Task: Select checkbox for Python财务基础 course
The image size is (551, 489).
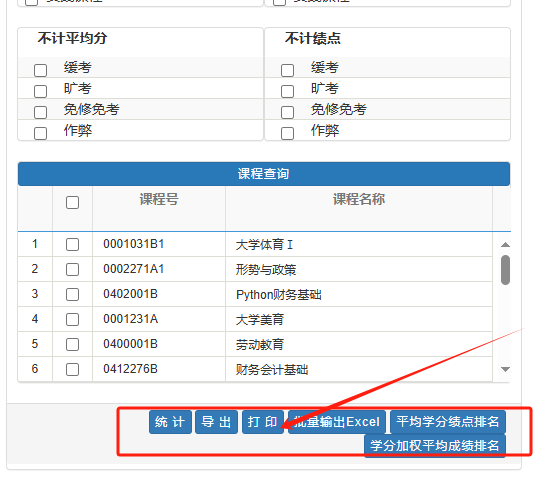Action: coord(72,294)
